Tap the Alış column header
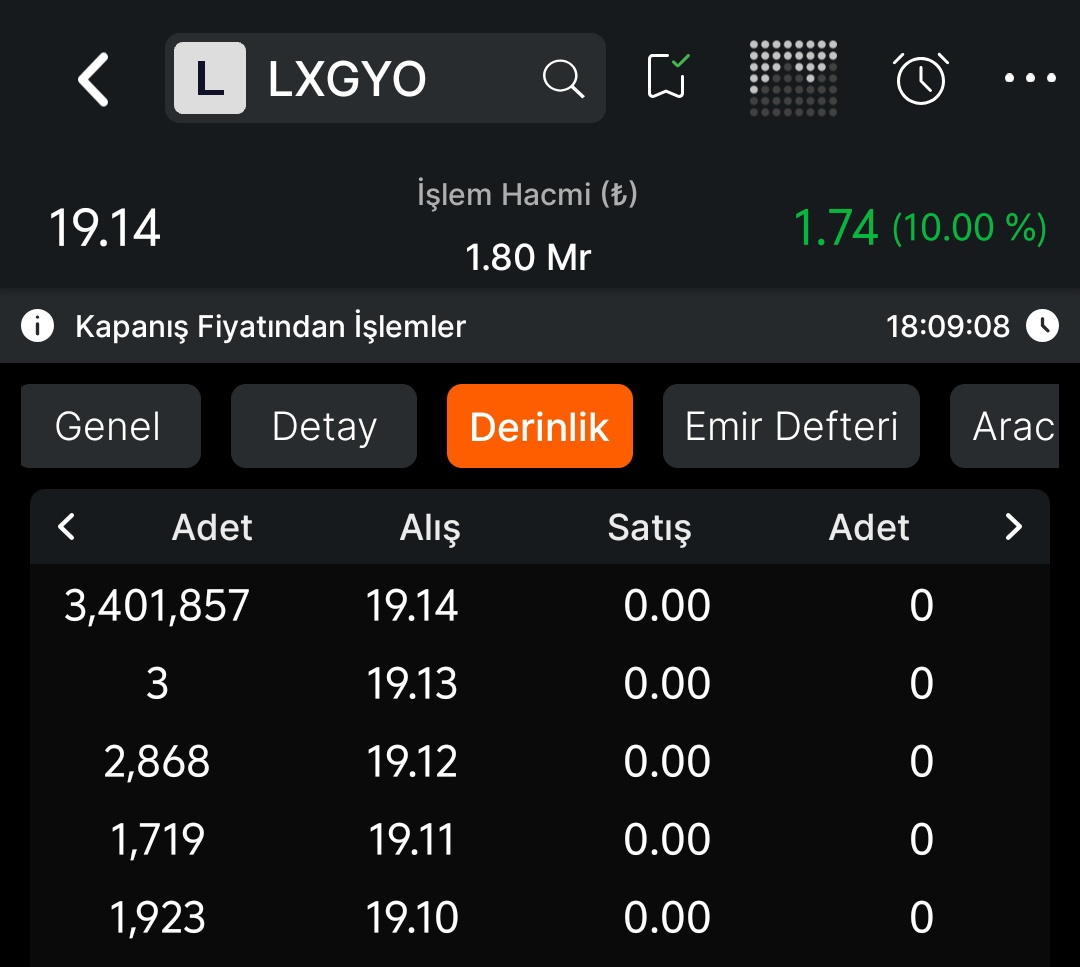 (430, 528)
